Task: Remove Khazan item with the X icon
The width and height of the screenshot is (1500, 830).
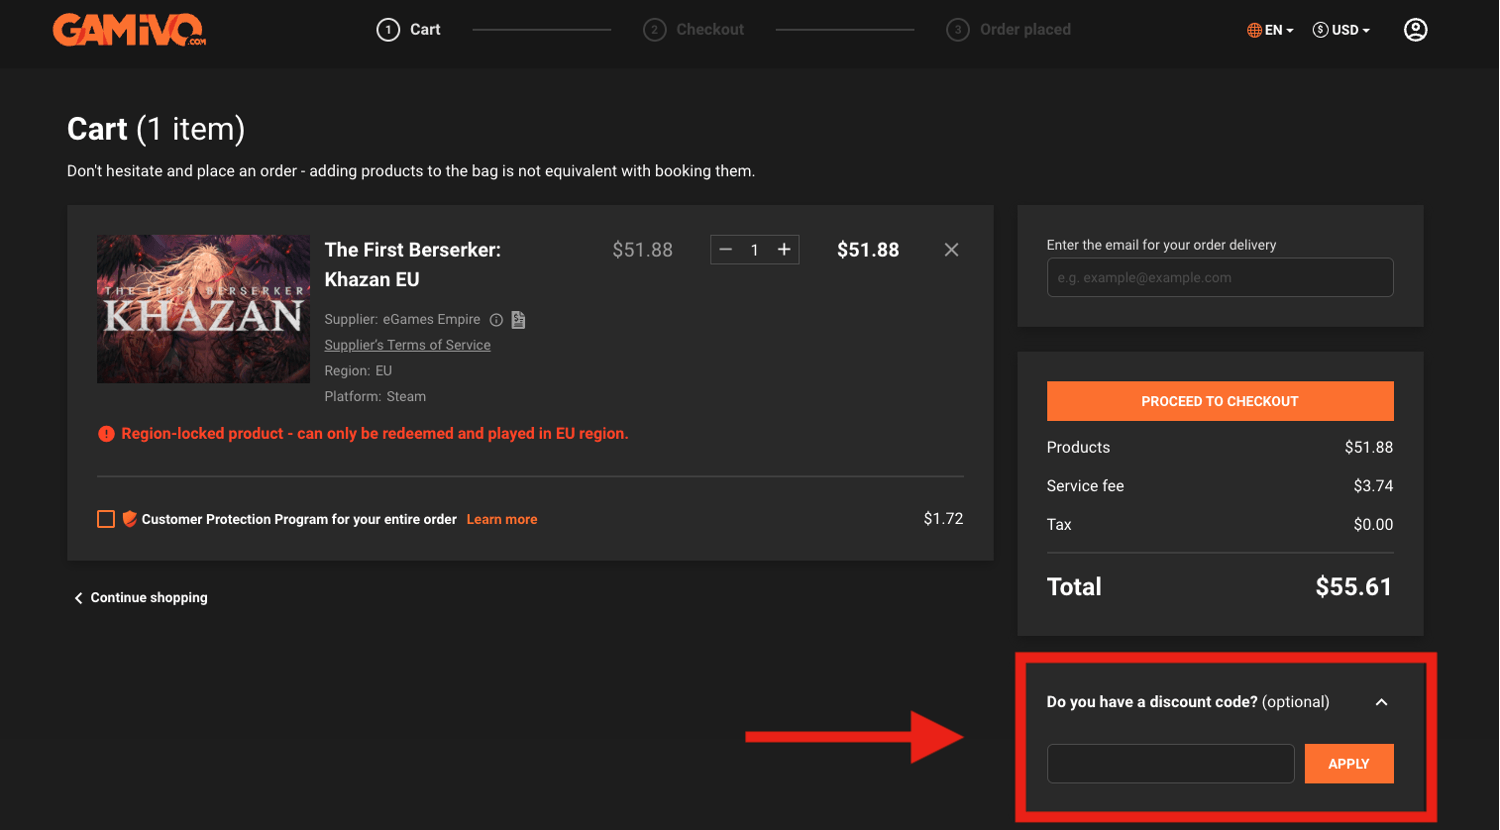Action: pos(951,250)
